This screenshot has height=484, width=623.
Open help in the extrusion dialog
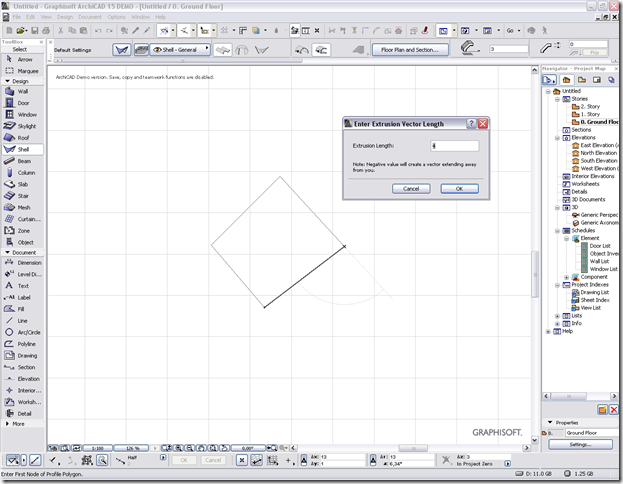[471, 124]
